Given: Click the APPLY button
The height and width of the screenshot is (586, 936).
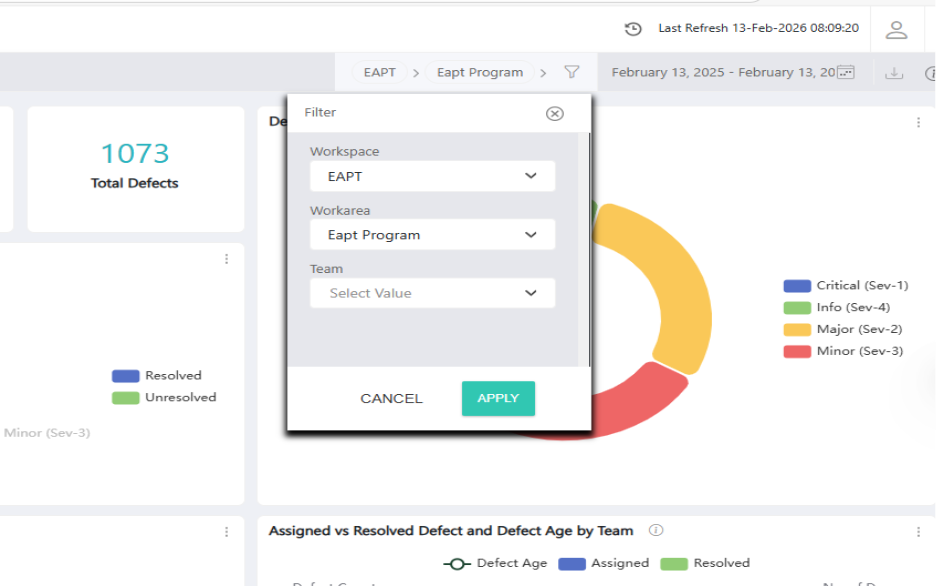Looking at the screenshot, I should 498,398.
